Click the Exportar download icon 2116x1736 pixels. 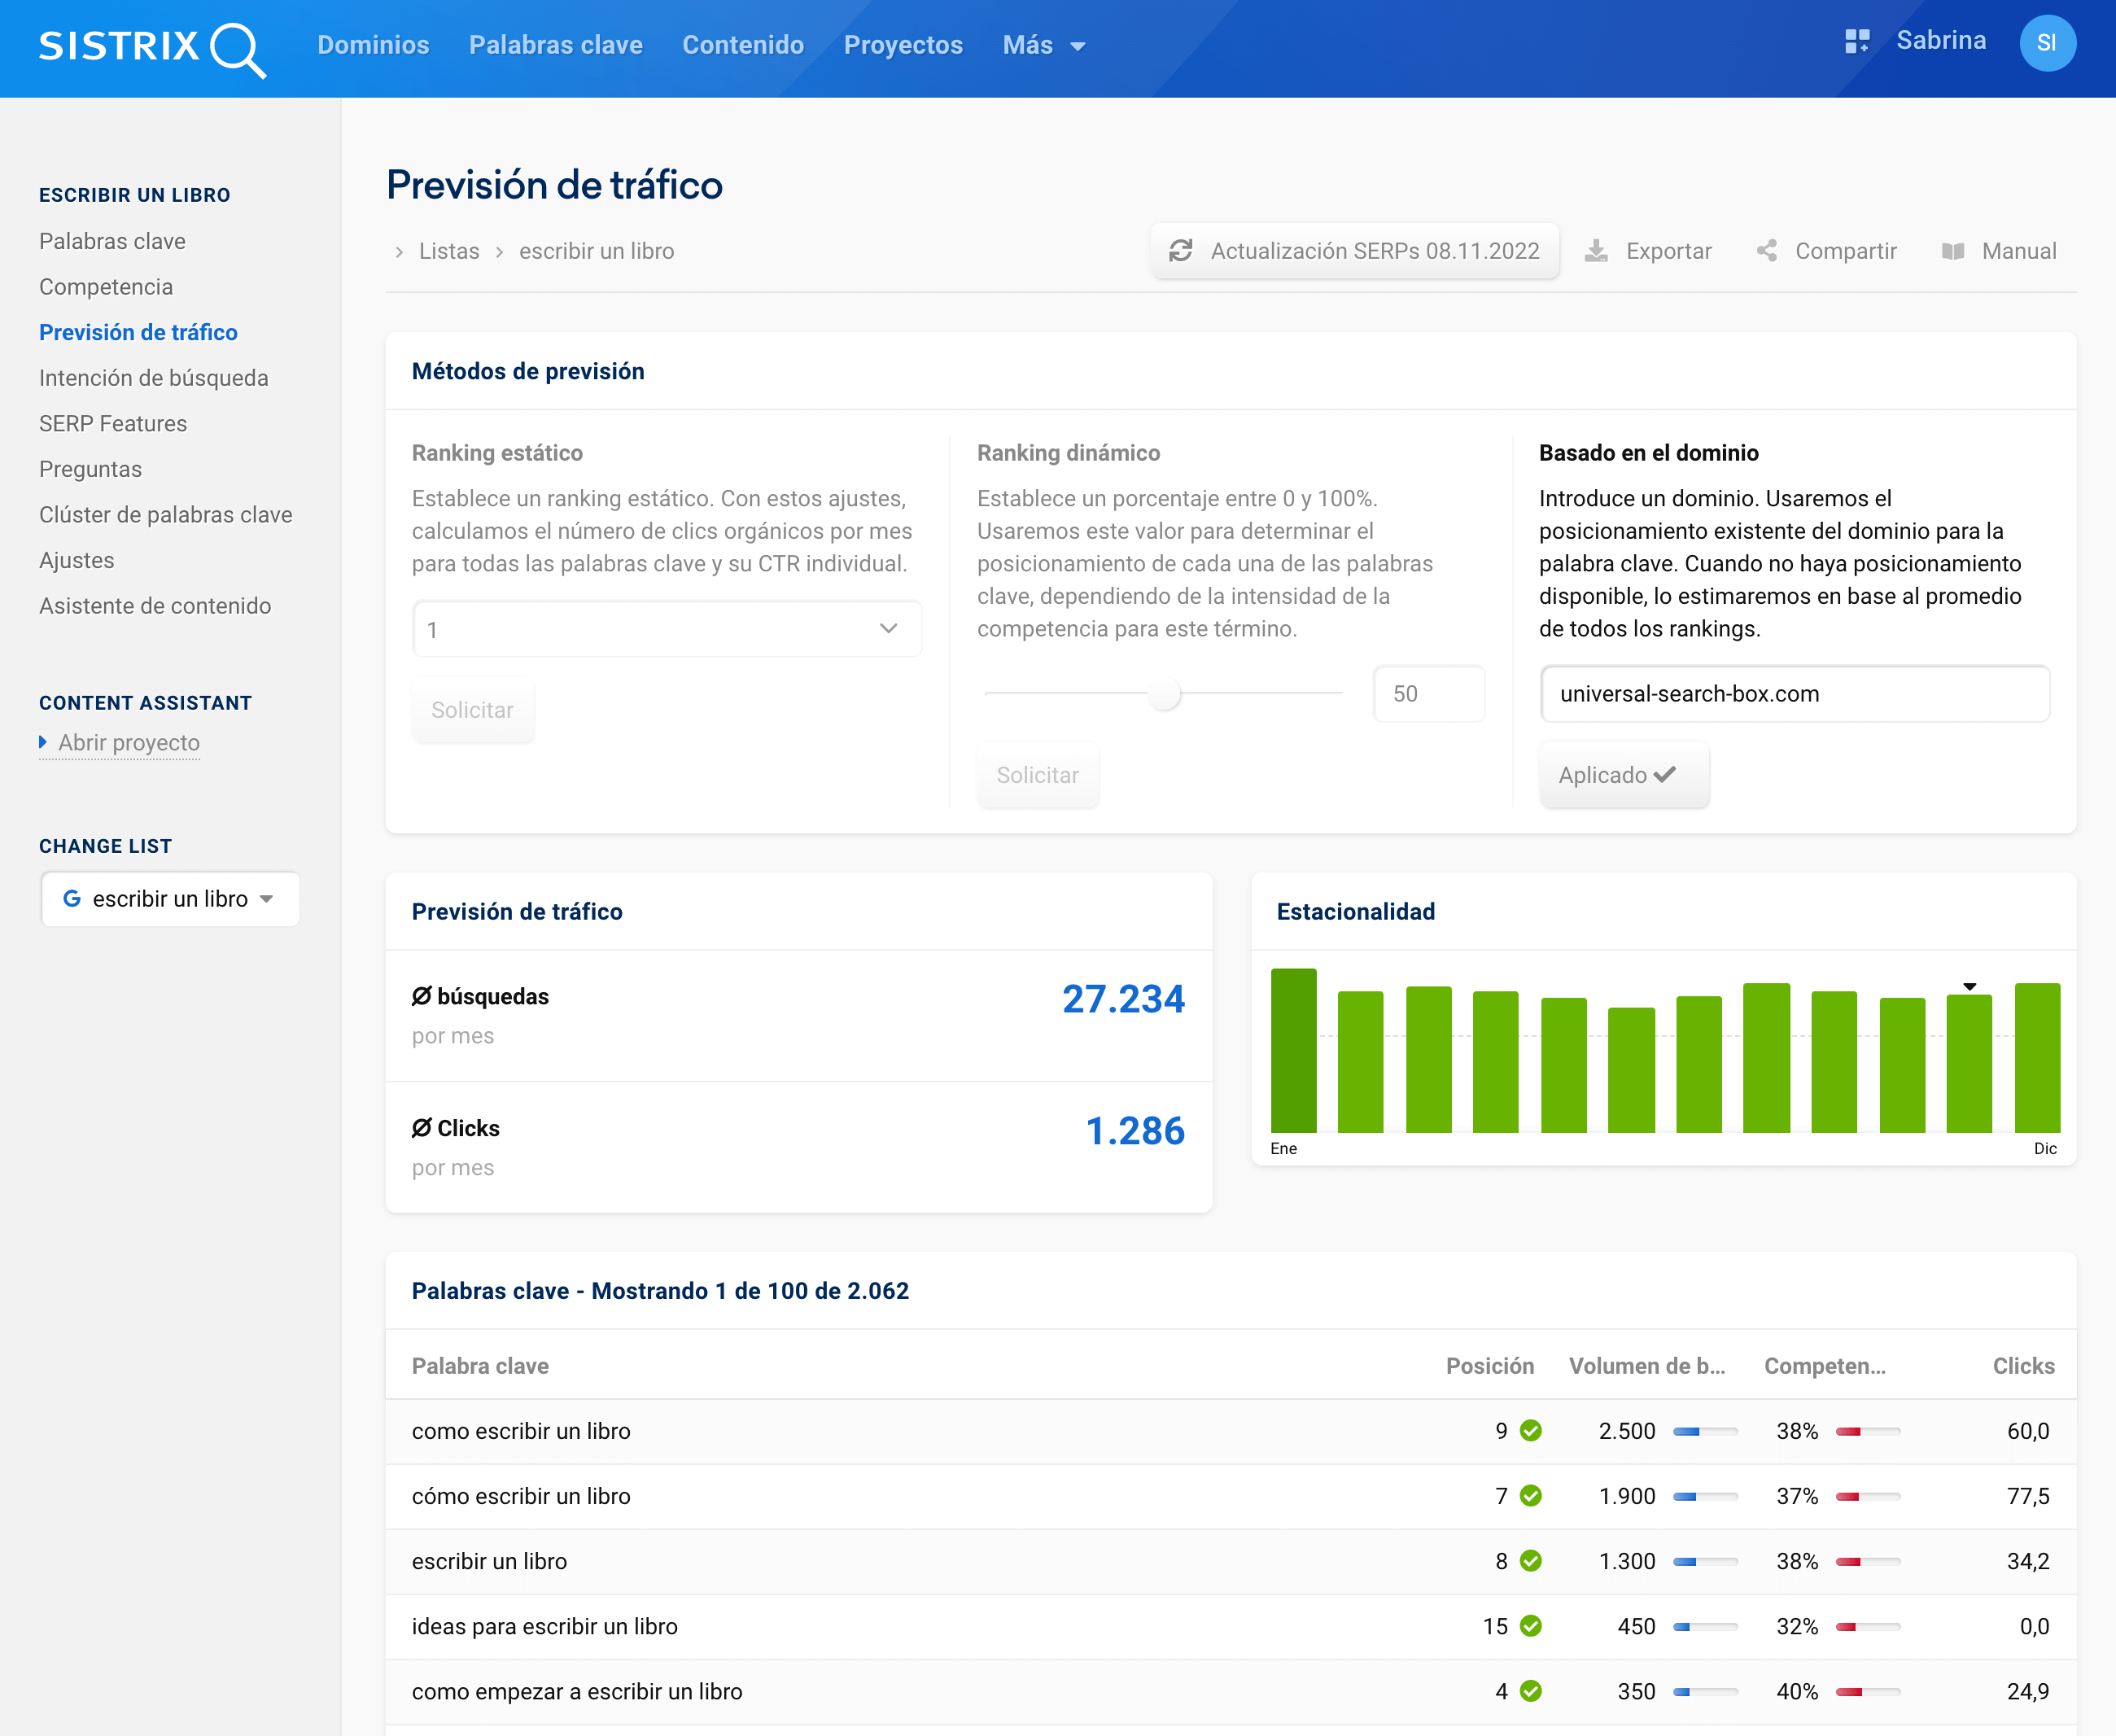tap(1596, 251)
